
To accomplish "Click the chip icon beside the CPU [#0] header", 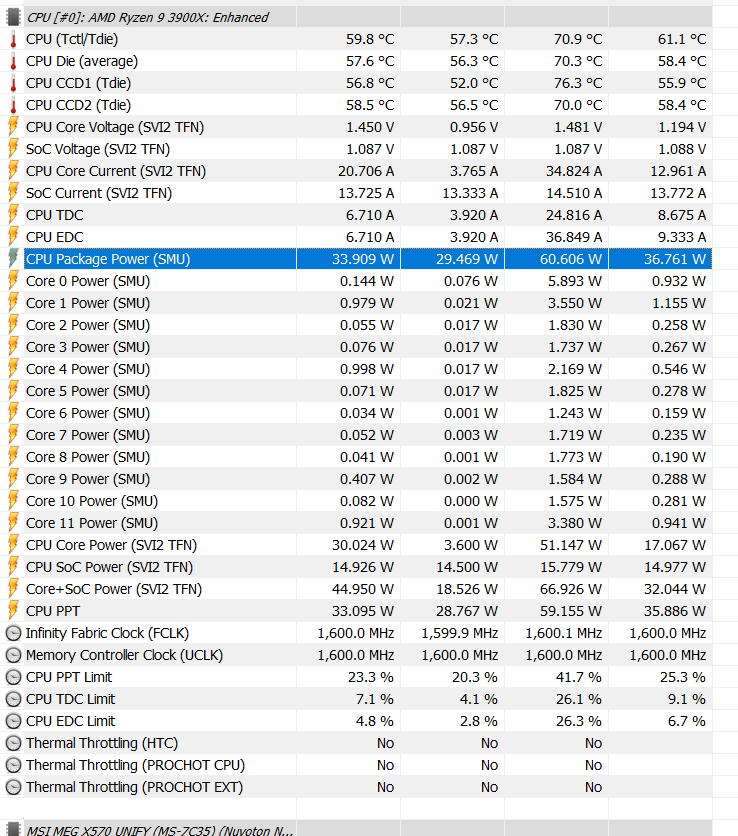I will [13, 17].
